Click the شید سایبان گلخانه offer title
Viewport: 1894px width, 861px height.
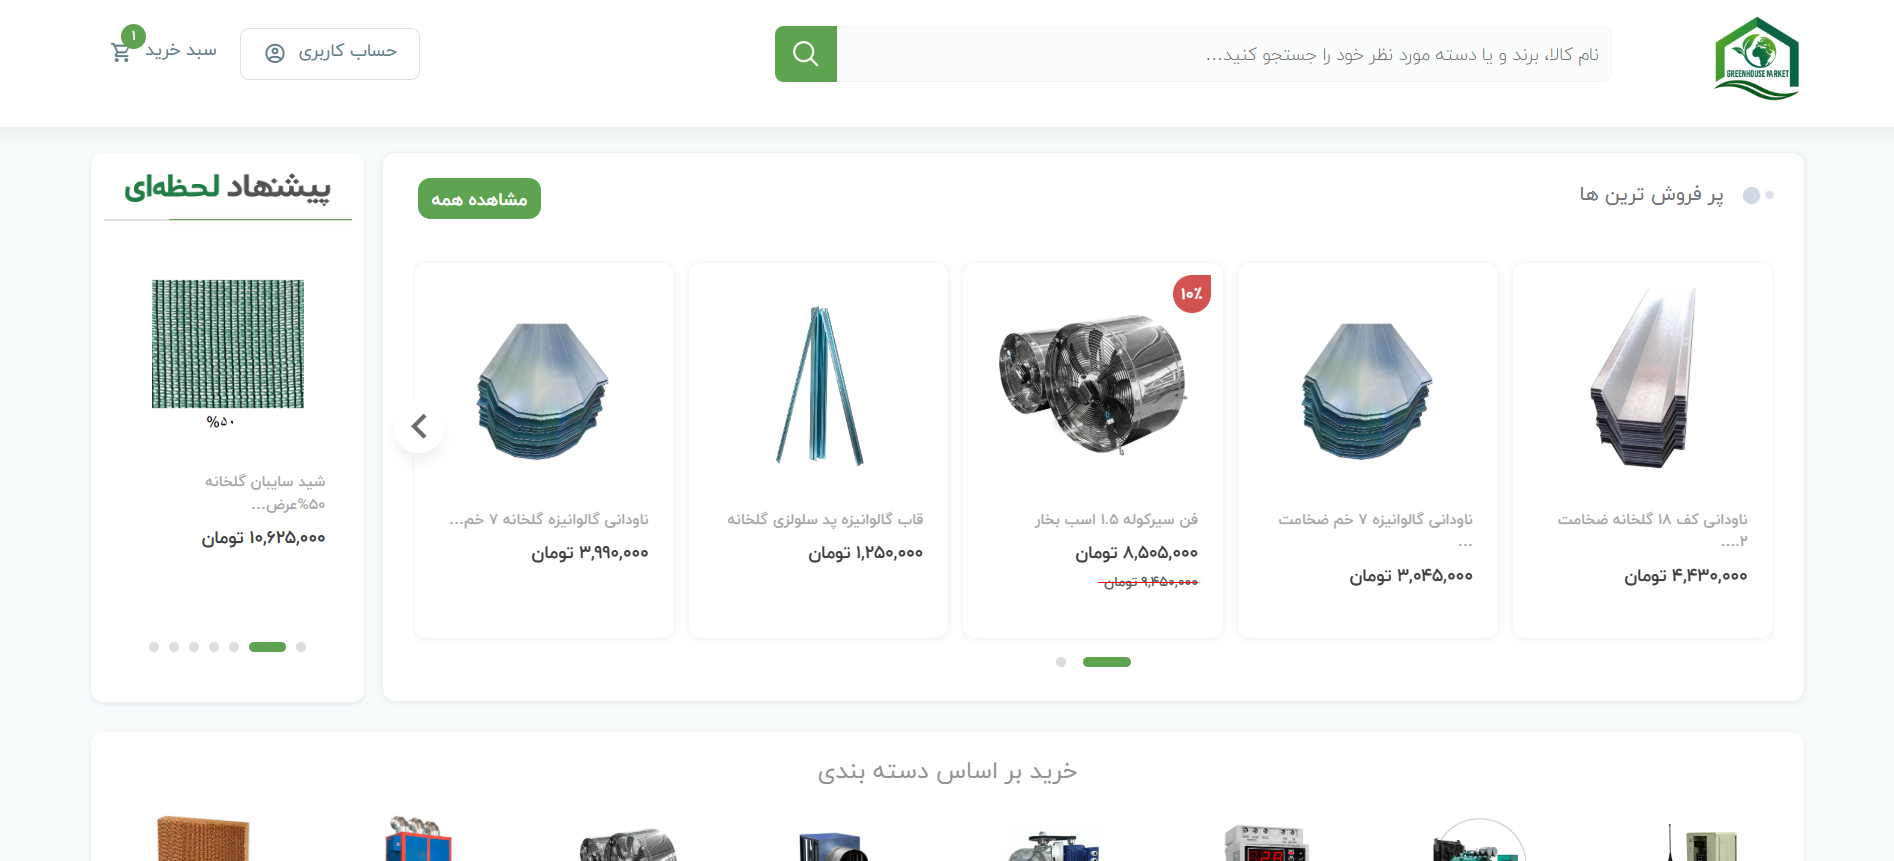click(265, 492)
